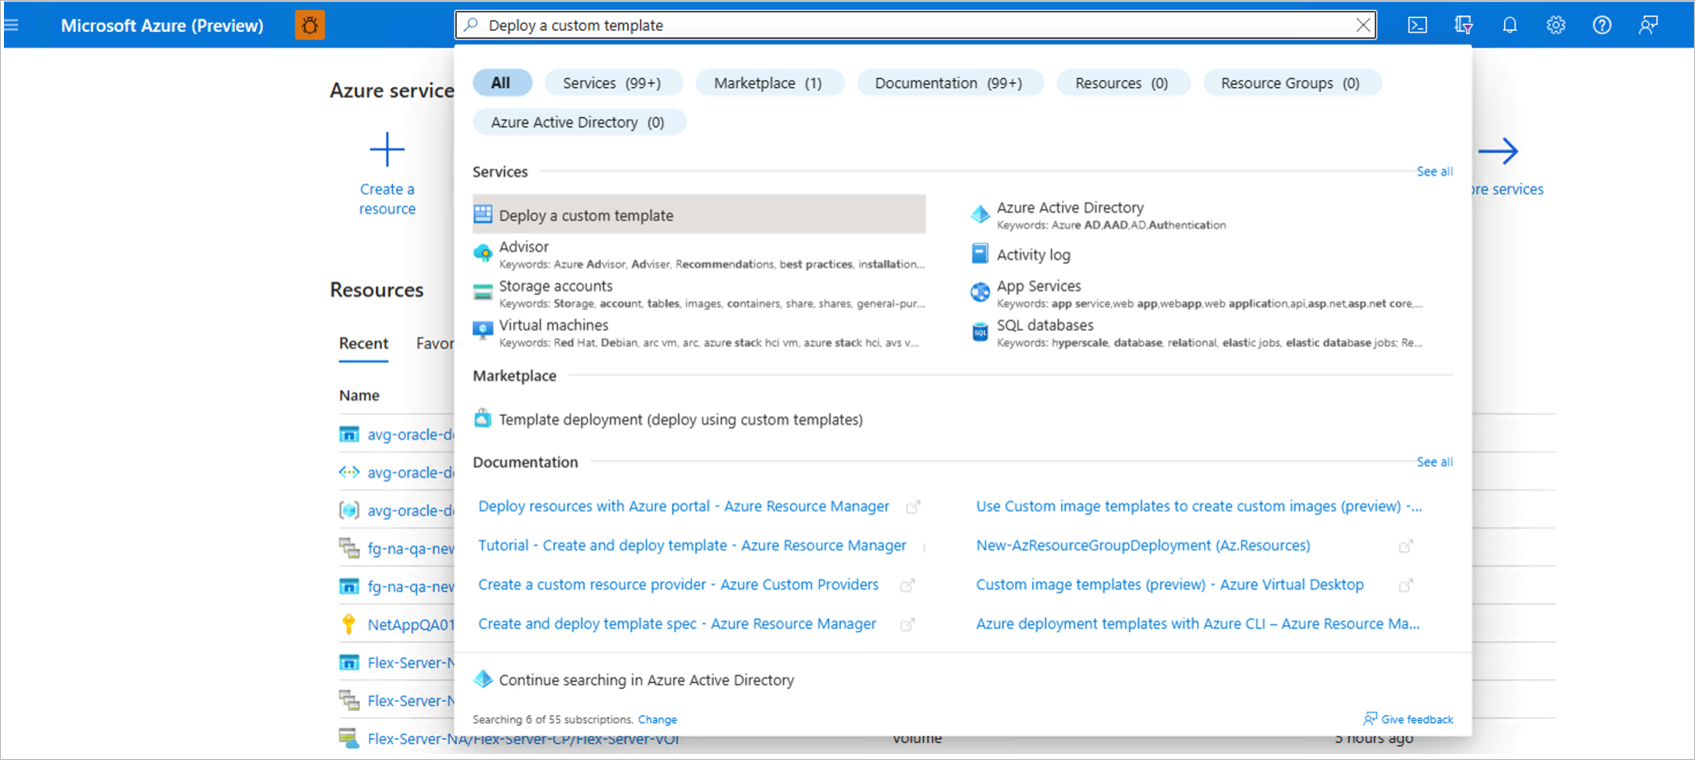Open Tutorial - Create and deploy template doc
The height and width of the screenshot is (760, 1695).
tap(692, 545)
